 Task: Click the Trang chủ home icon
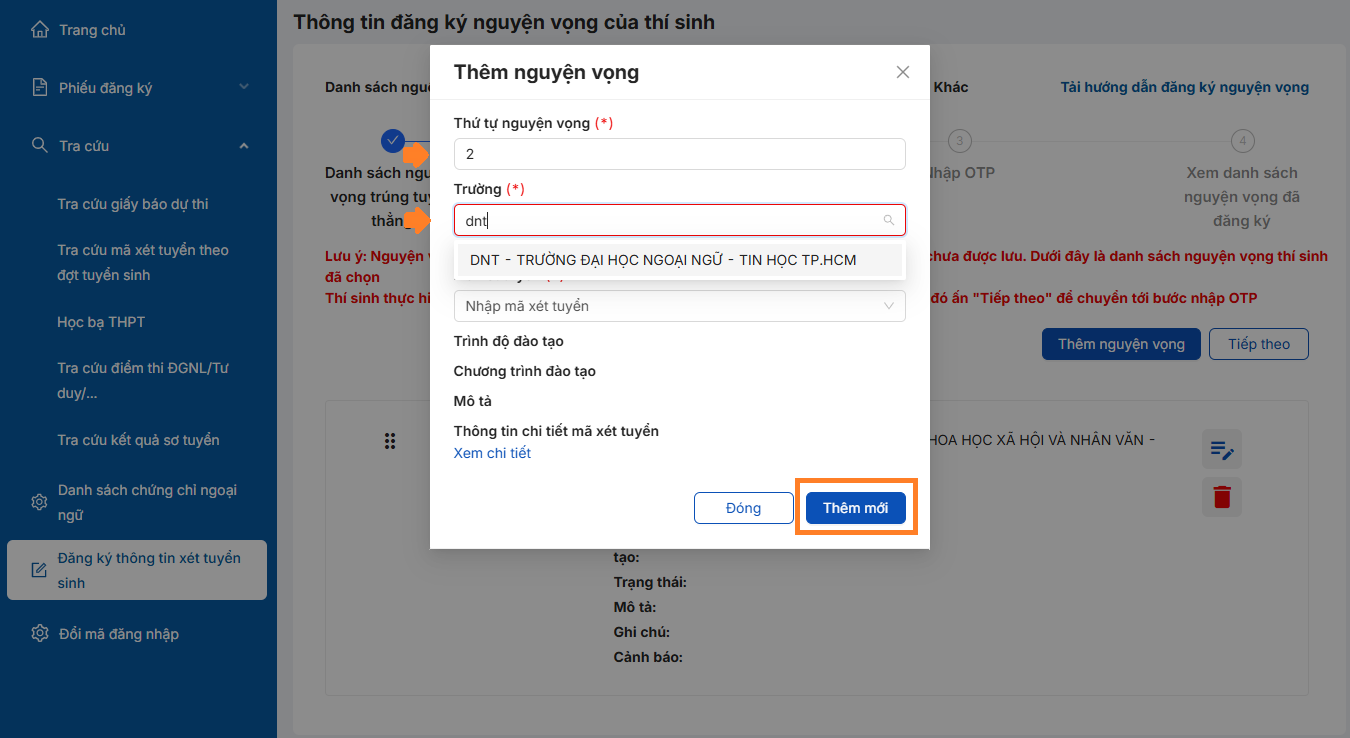point(39,30)
